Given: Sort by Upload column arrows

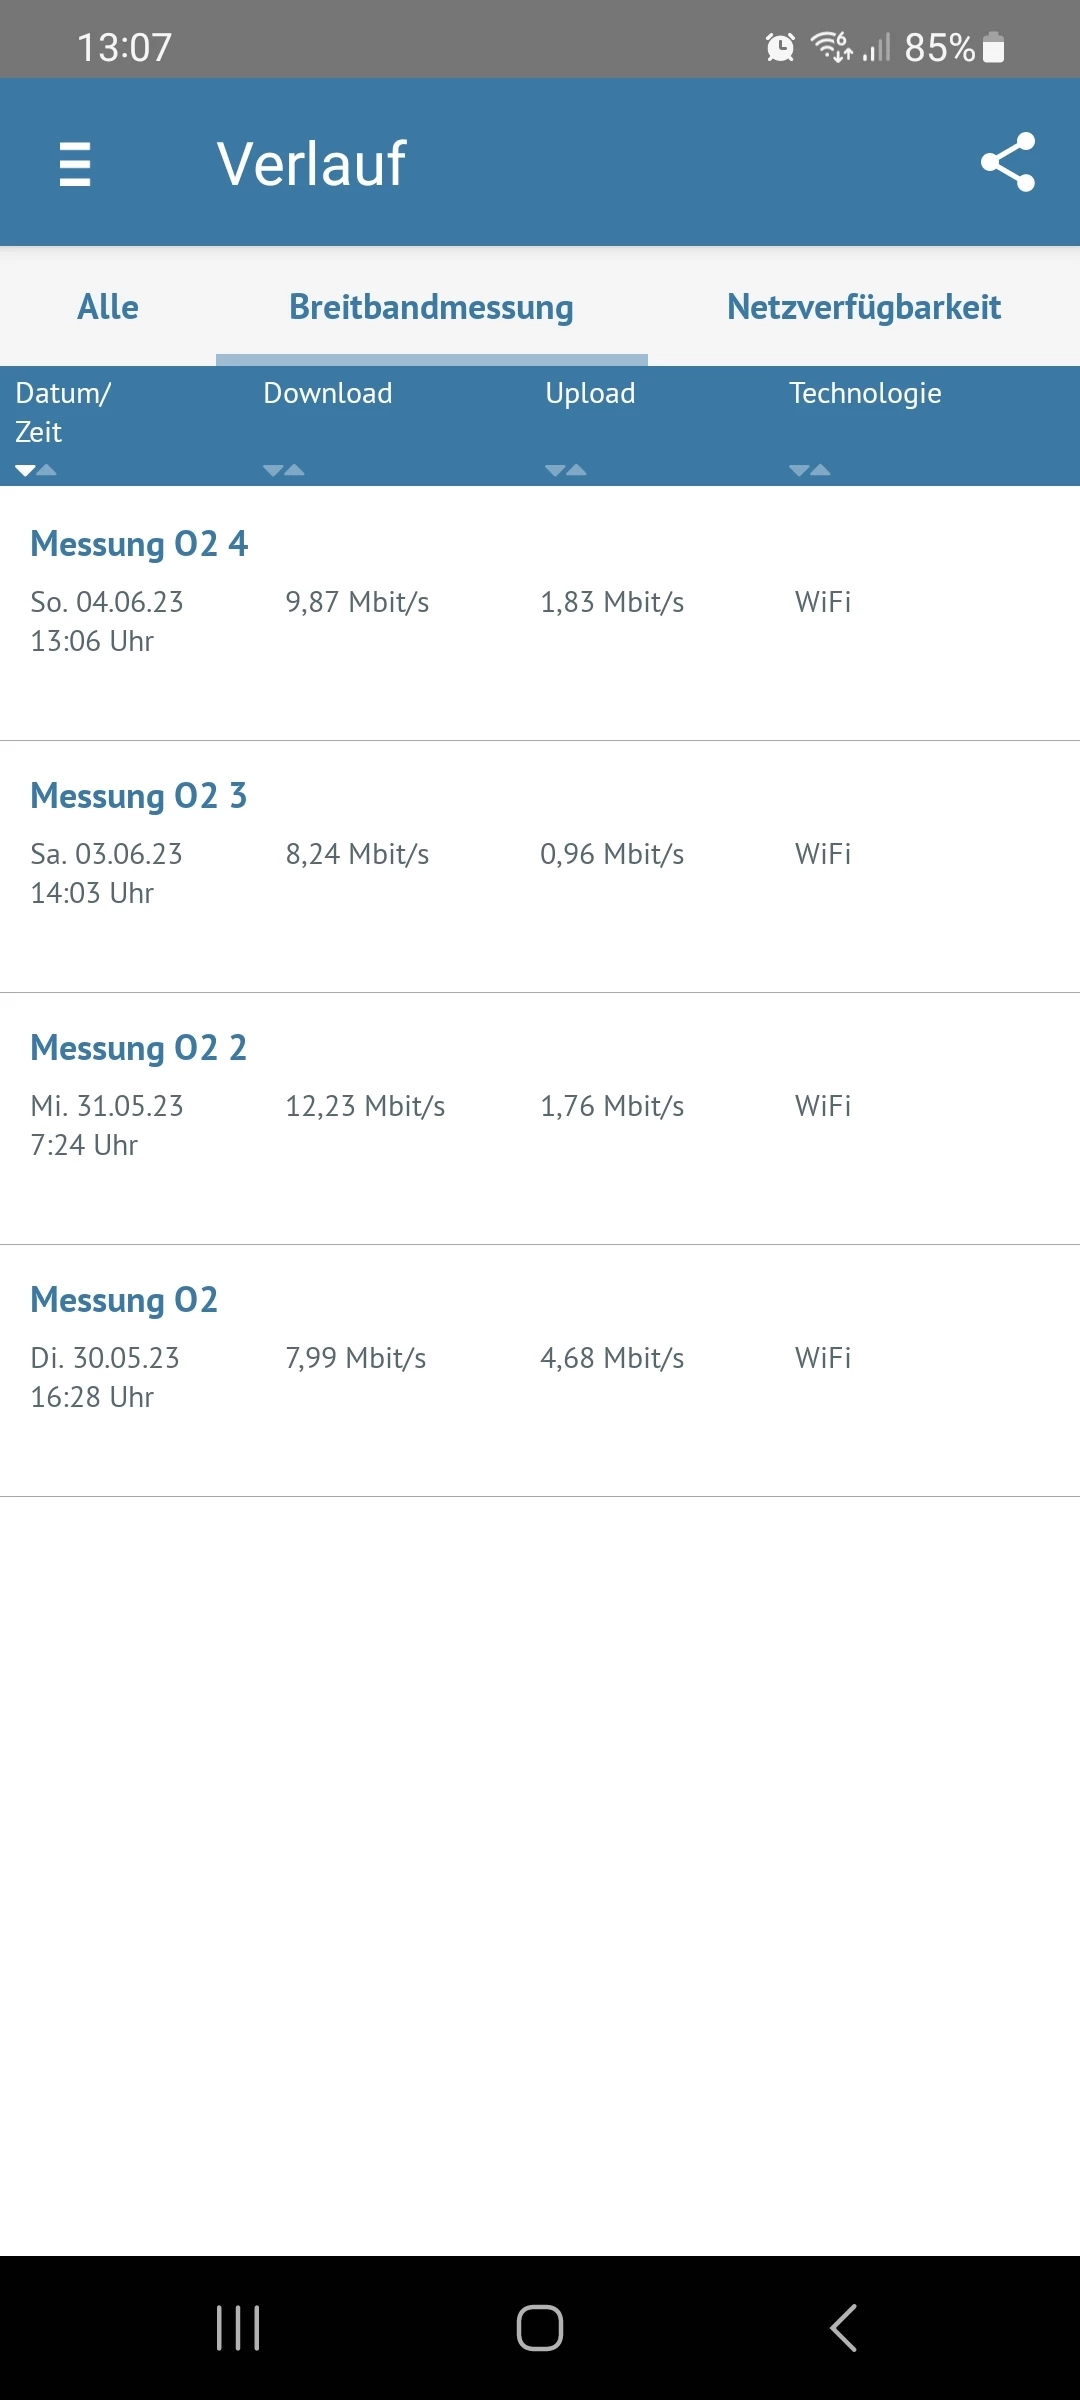Looking at the screenshot, I should point(566,470).
